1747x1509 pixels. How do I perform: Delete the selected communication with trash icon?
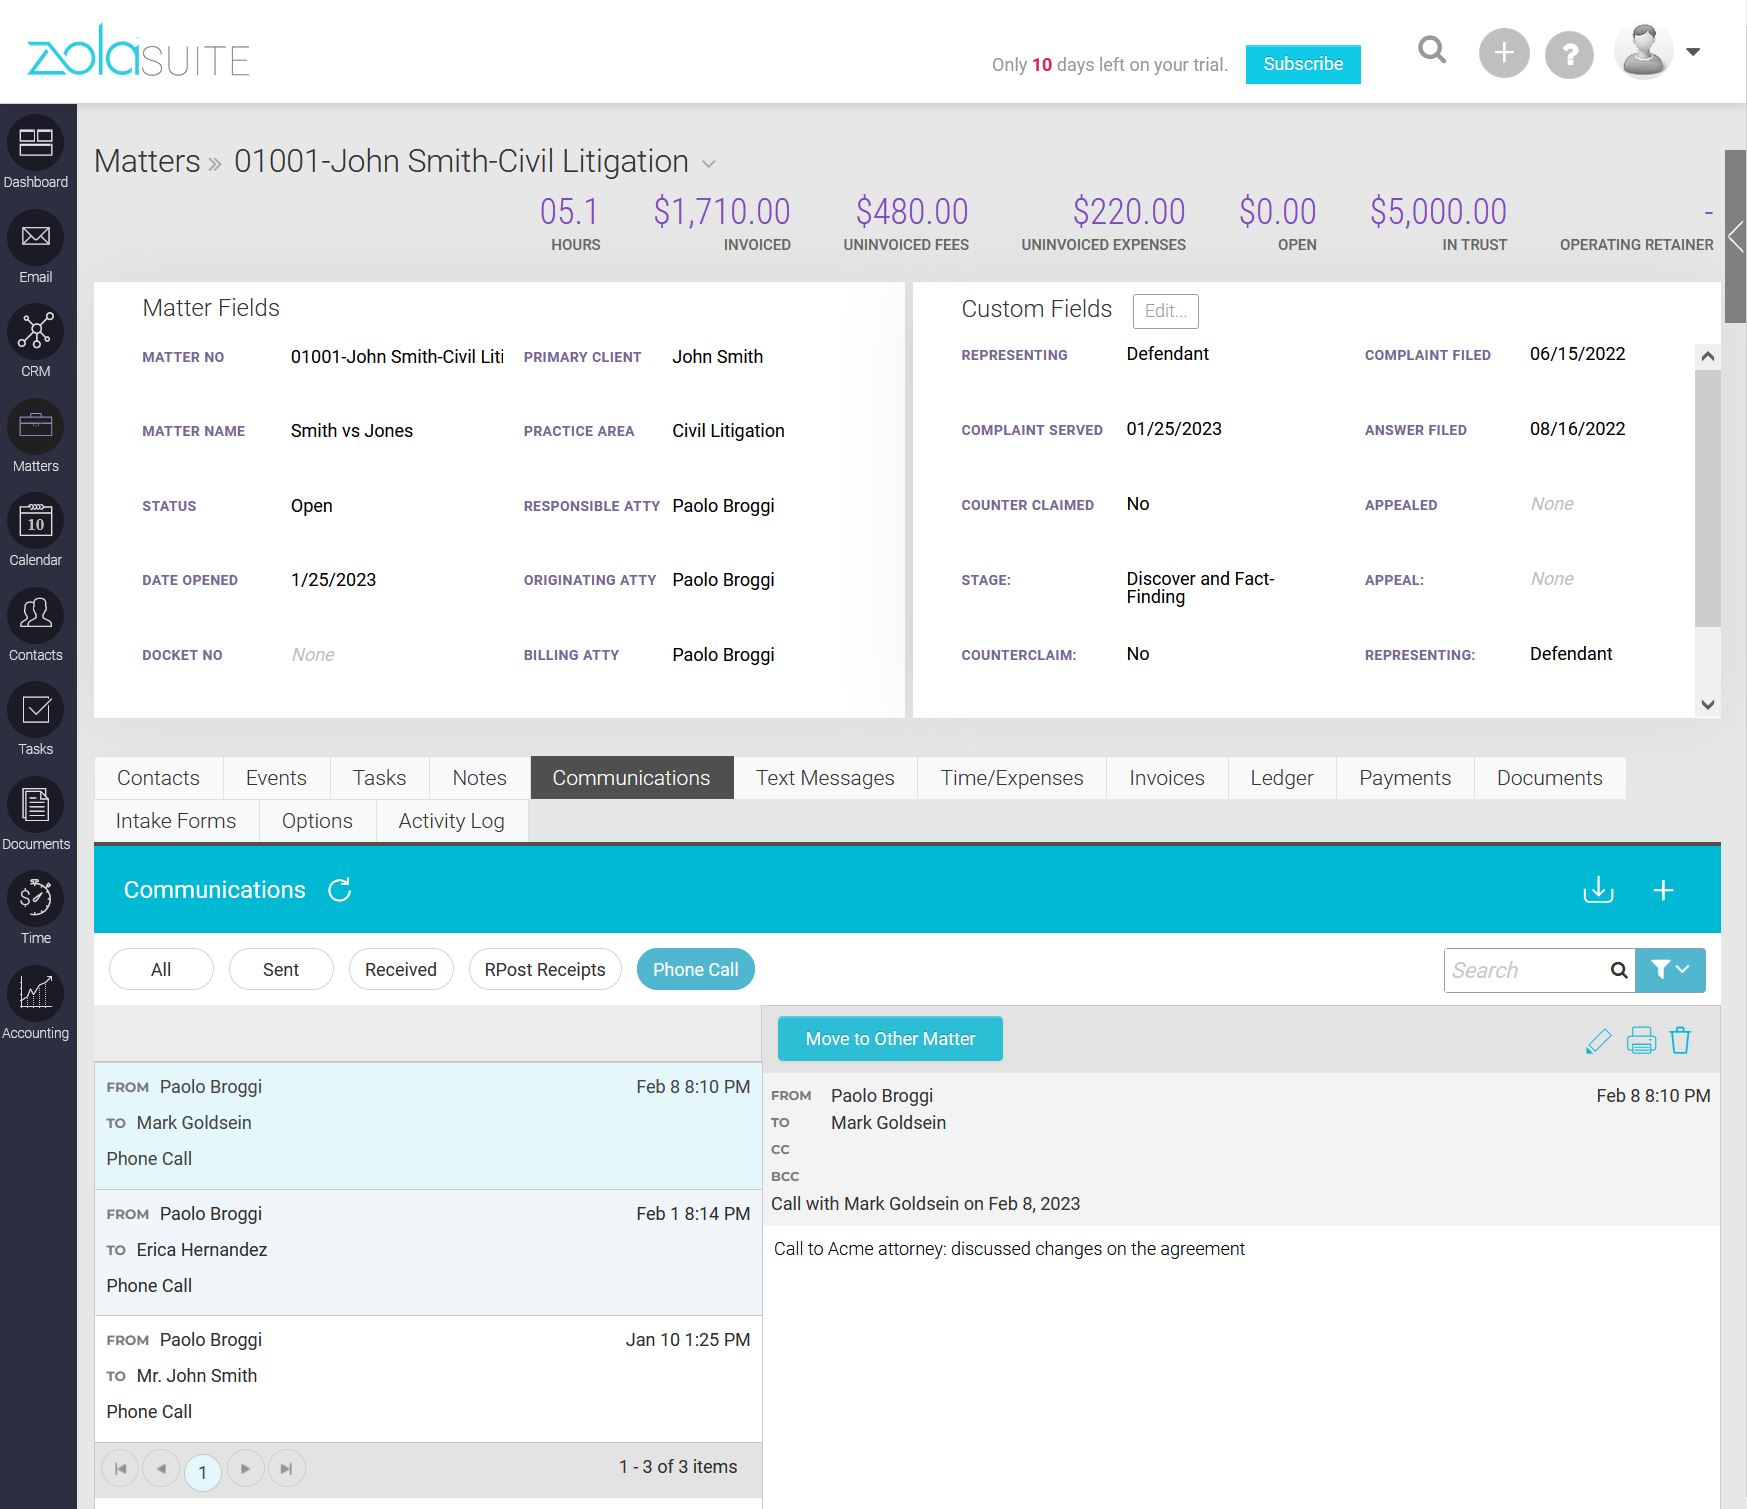click(x=1680, y=1041)
